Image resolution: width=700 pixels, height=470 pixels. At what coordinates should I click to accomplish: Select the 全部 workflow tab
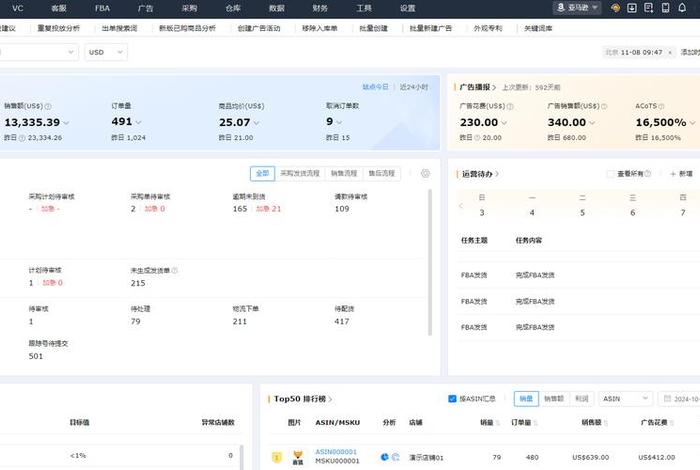pos(262,174)
